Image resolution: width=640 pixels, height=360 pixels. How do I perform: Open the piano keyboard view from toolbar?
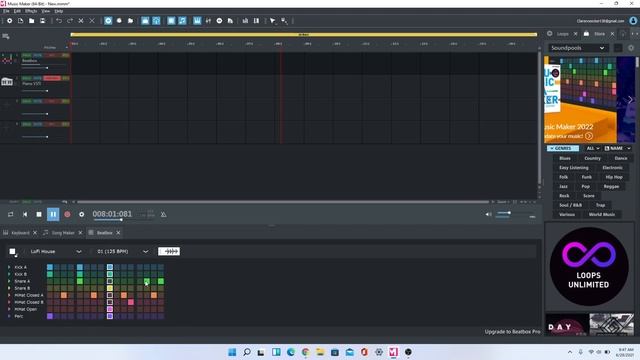coord(197,21)
